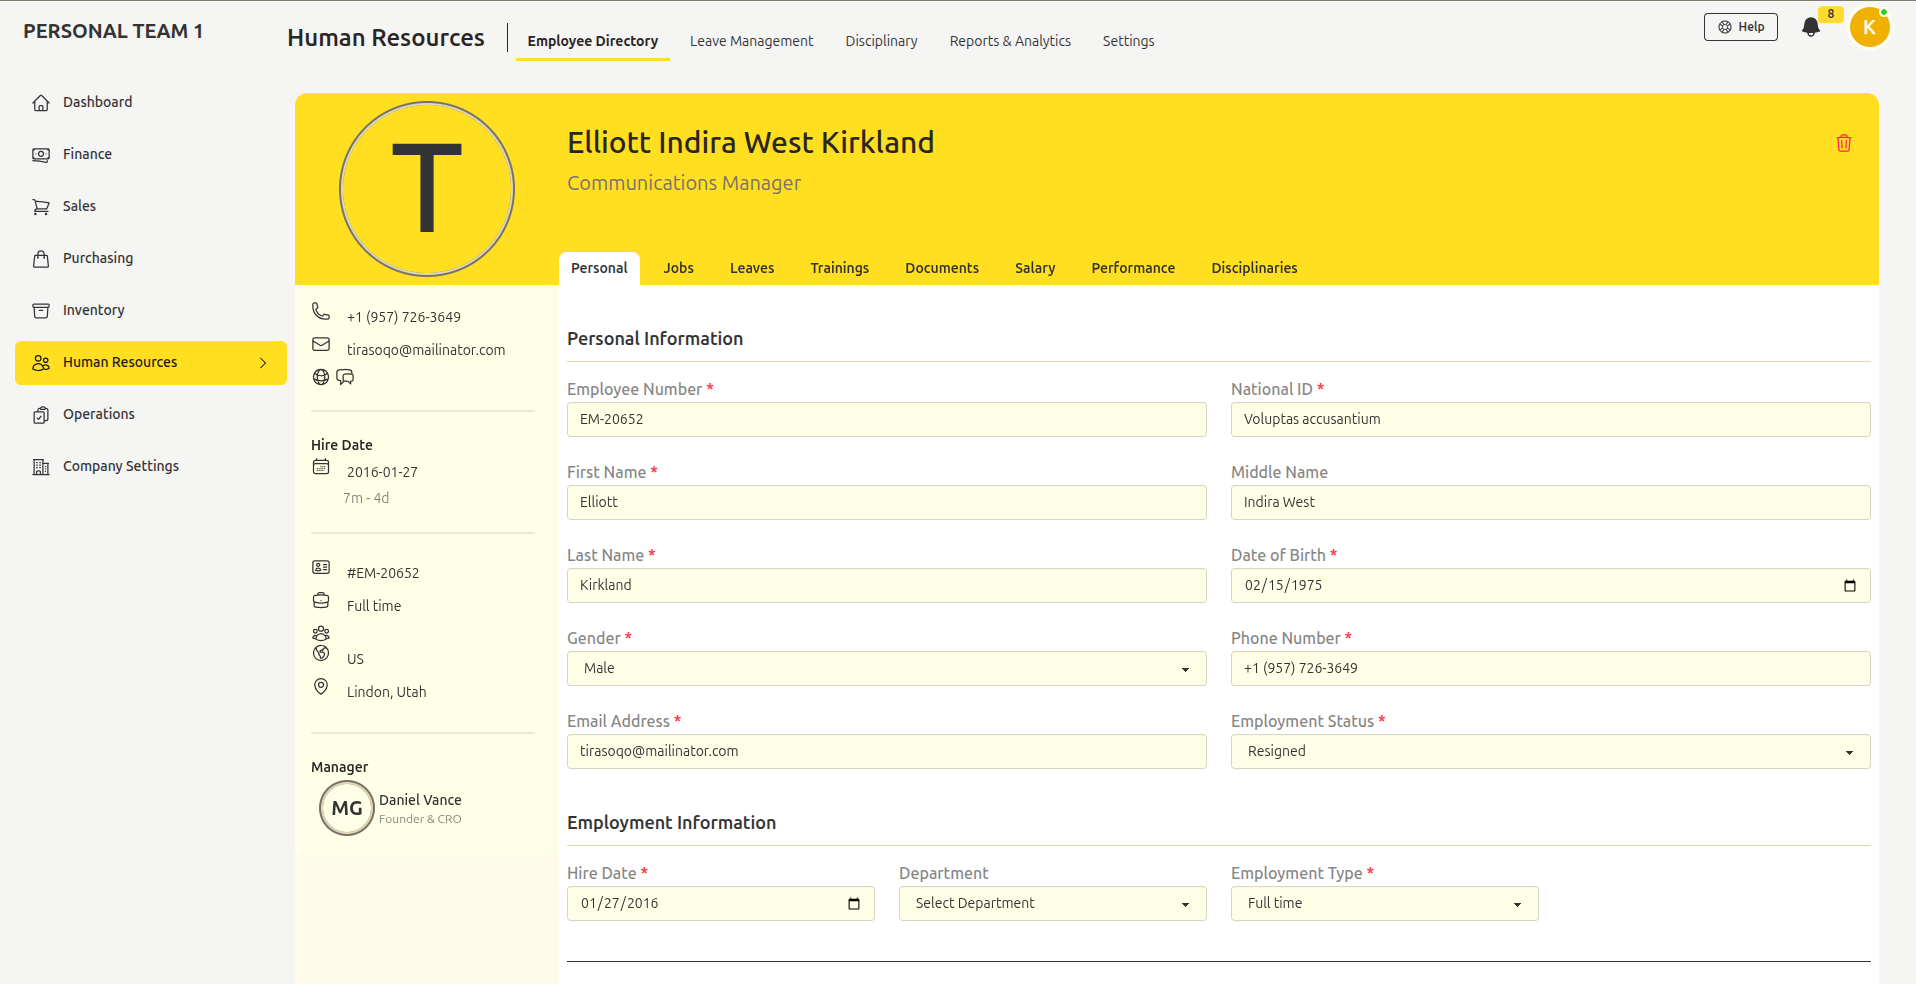Click the First Name field
Viewport: 1916px width, 984px height.
[x=887, y=503]
